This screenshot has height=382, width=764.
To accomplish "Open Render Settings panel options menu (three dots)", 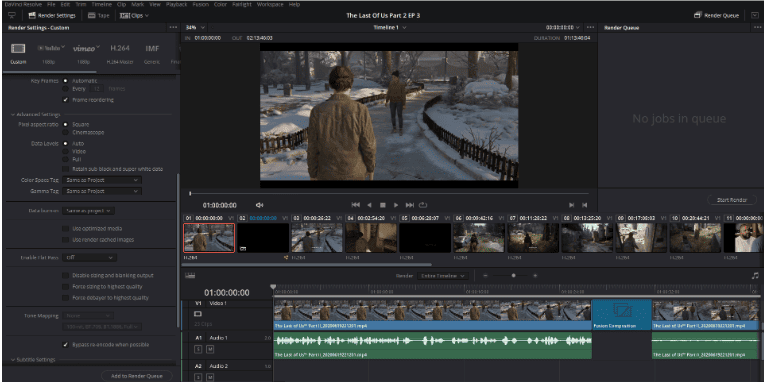I will tap(173, 28).
